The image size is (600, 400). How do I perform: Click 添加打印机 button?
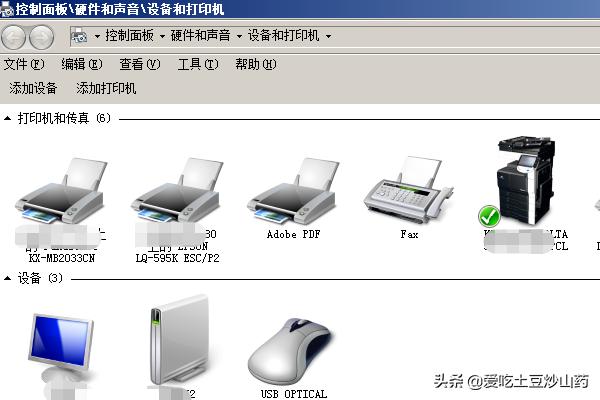coord(106,88)
